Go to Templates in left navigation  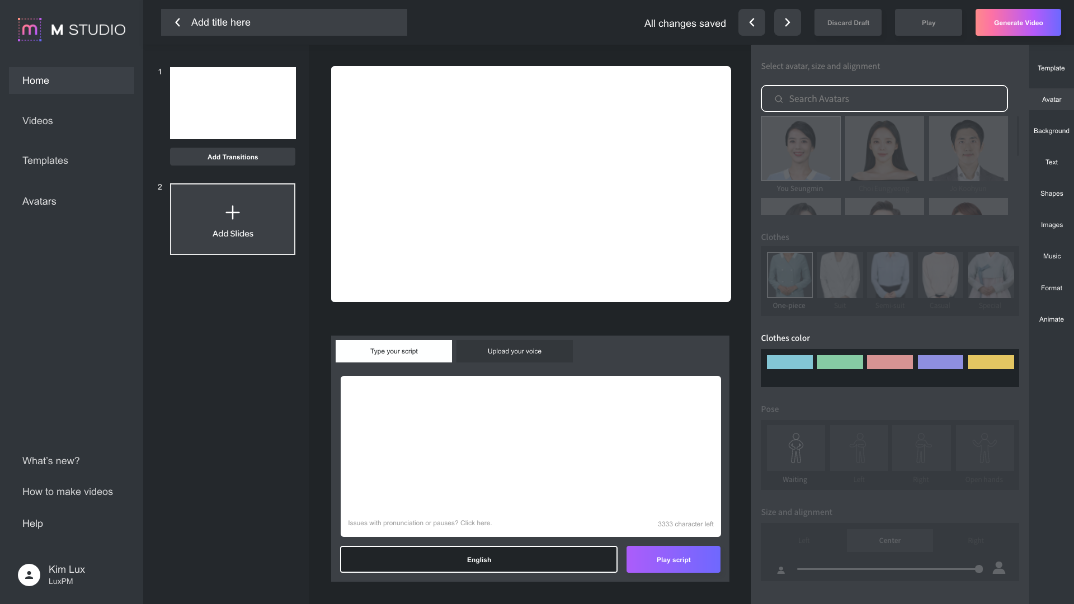(x=45, y=161)
